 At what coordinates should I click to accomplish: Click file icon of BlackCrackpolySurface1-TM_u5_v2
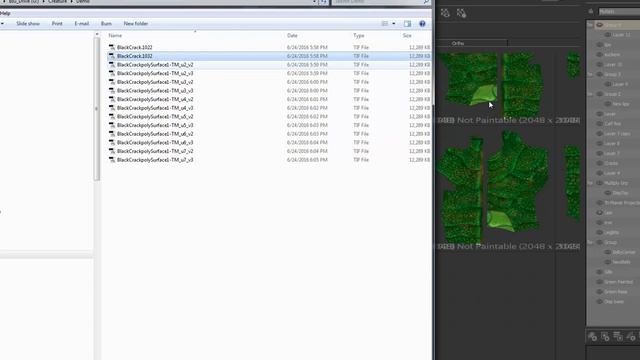(112, 116)
